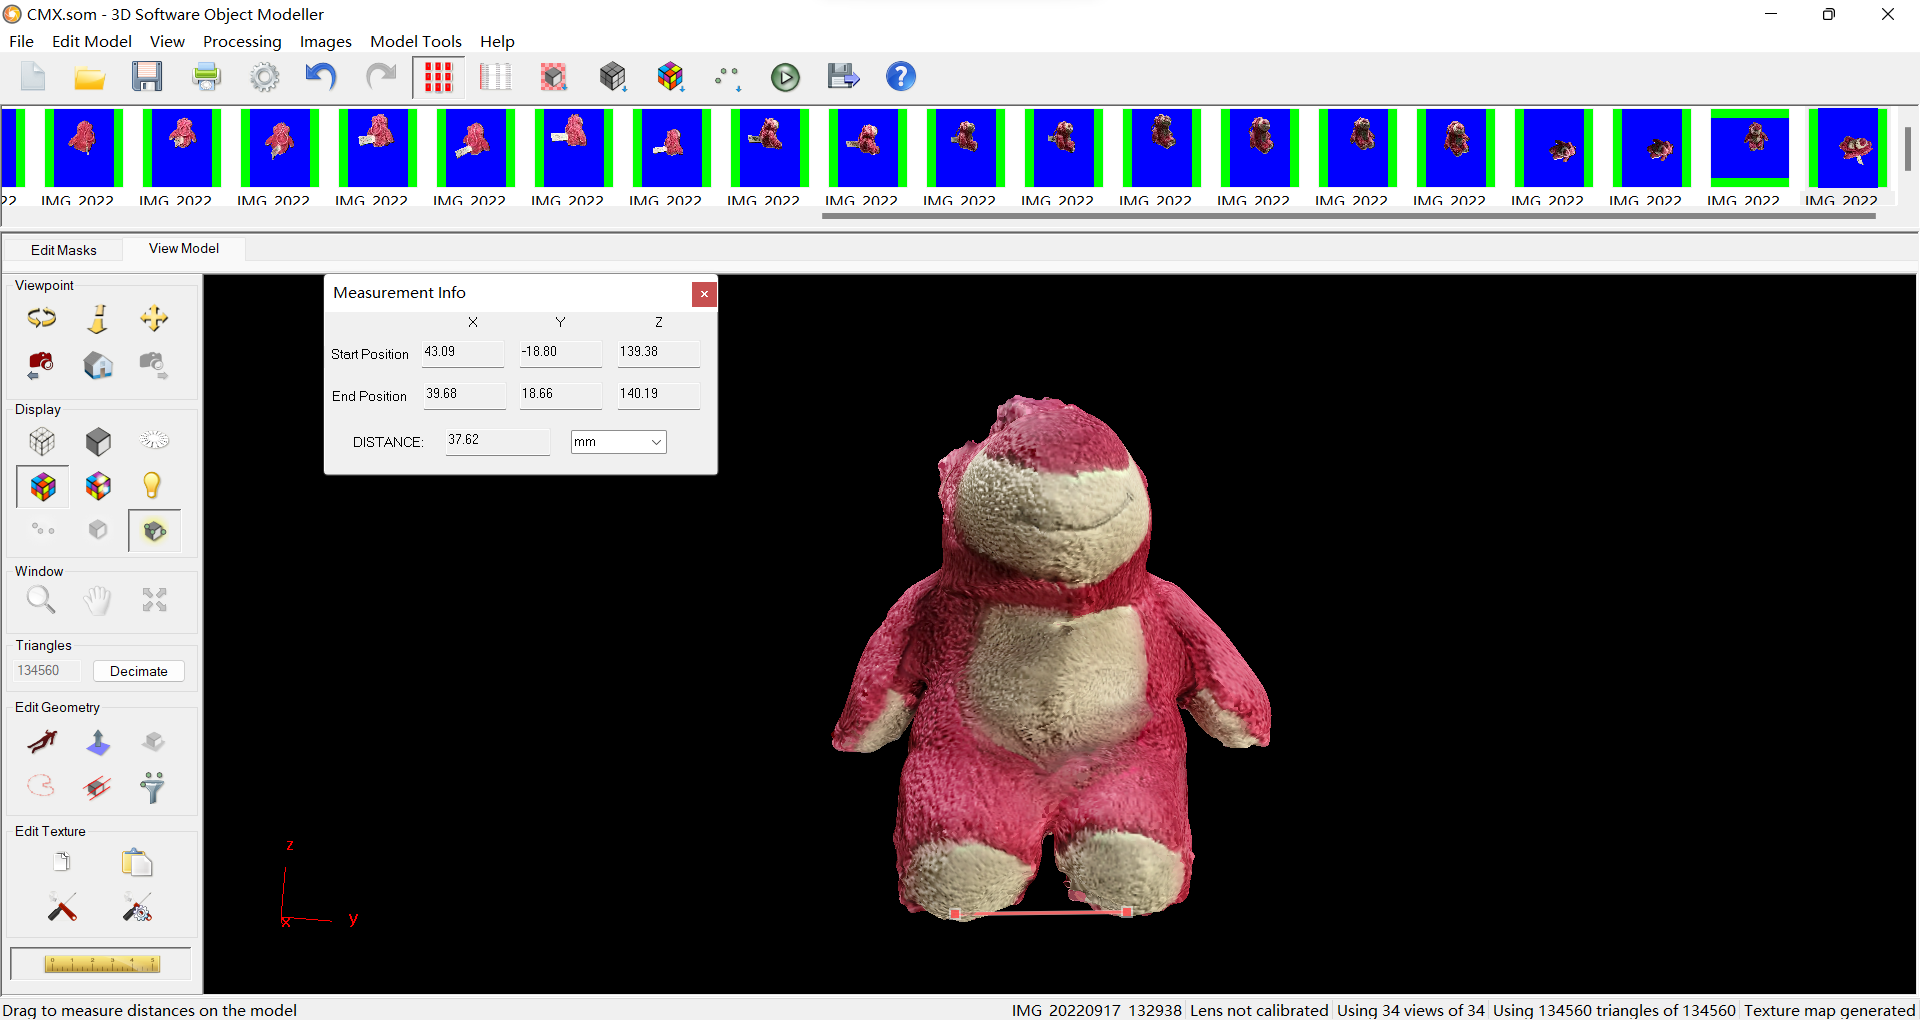Enable the shiny textured cube display mode
Image resolution: width=1920 pixels, height=1020 pixels.
[98, 486]
